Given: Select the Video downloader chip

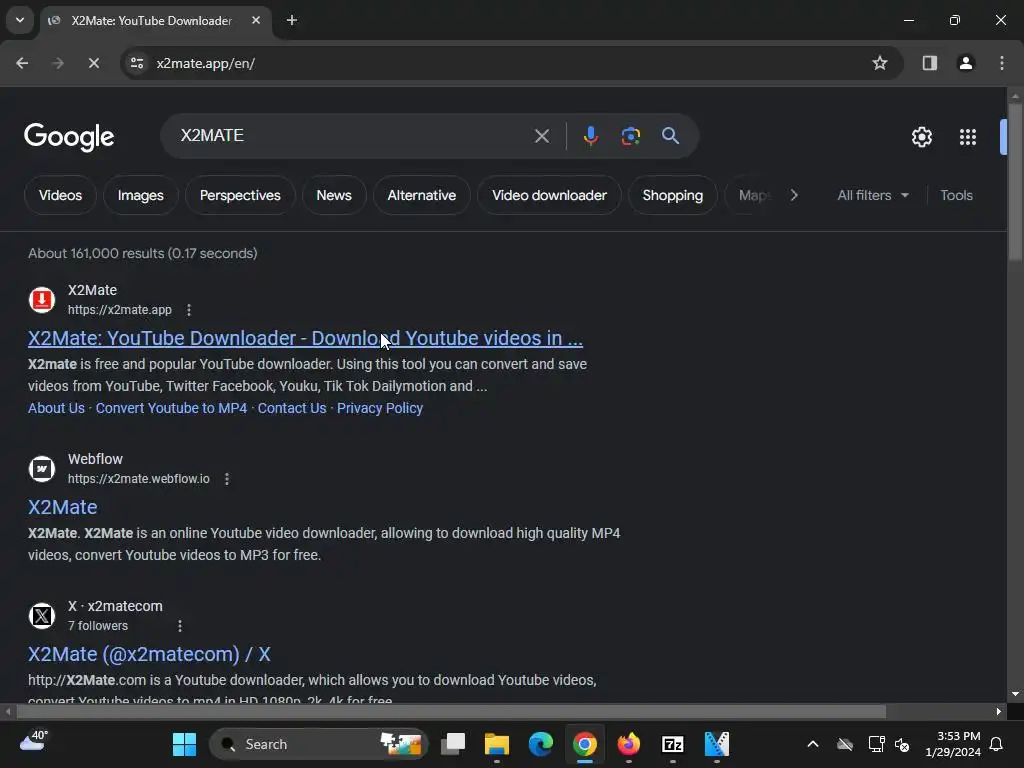Looking at the screenshot, I should click(549, 195).
